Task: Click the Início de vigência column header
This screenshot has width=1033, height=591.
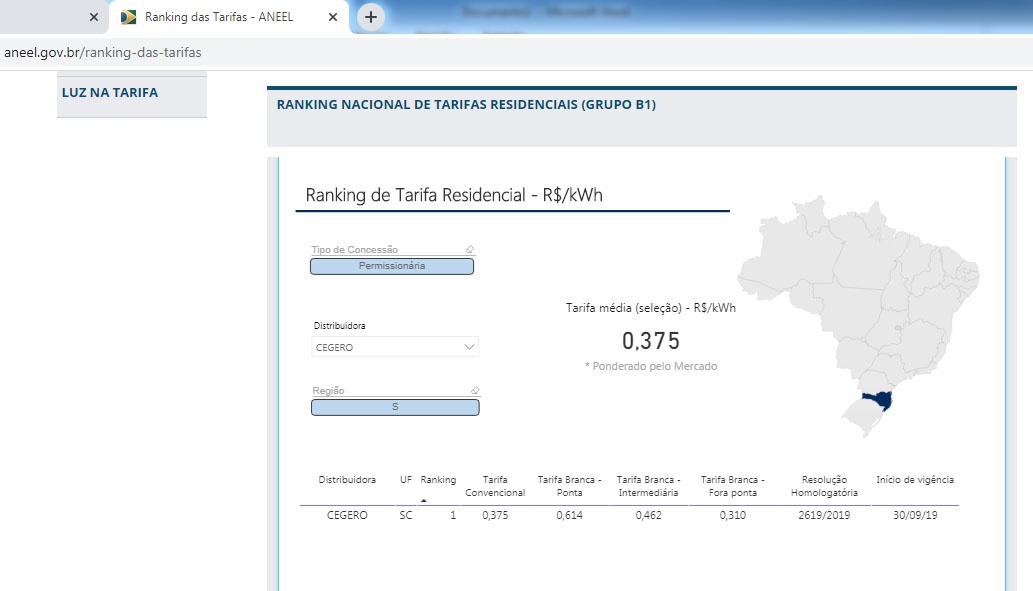Action: coord(914,480)
